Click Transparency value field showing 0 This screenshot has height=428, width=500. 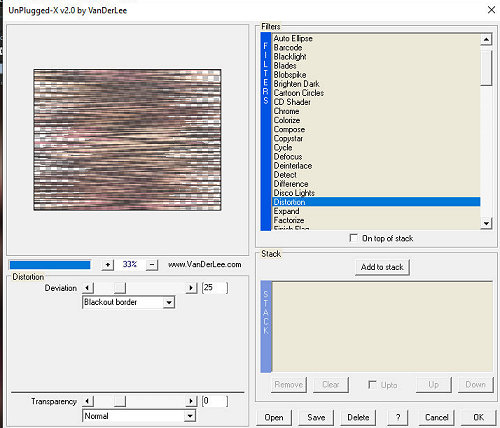tap(215, 401)
